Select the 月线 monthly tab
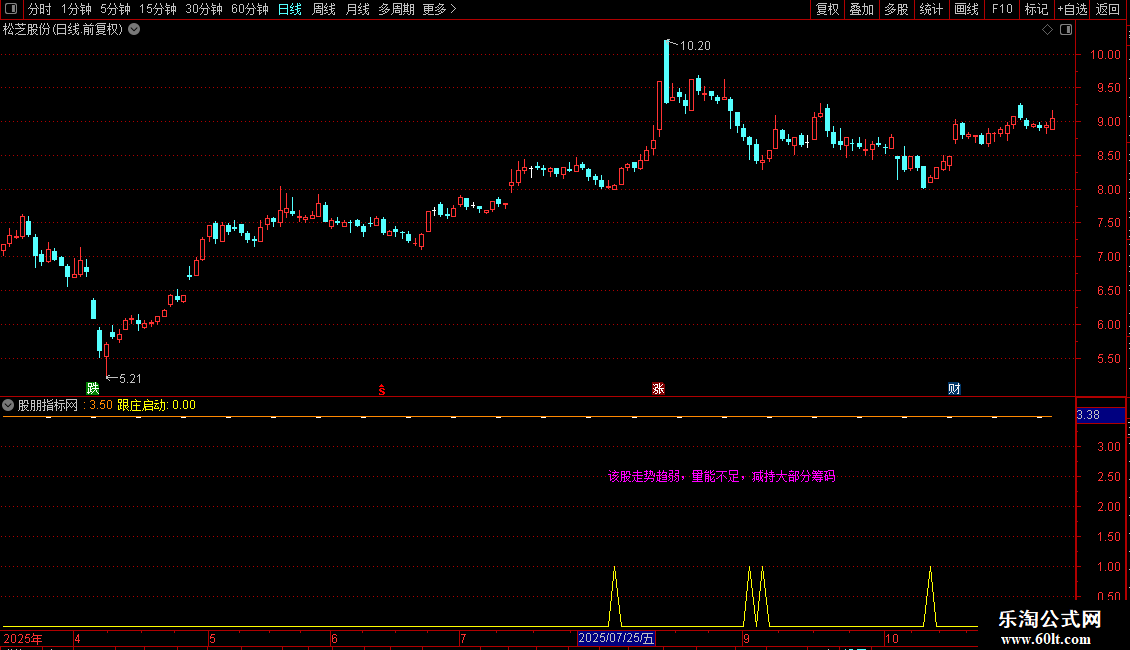1130x650 pixels. [357, 9]
